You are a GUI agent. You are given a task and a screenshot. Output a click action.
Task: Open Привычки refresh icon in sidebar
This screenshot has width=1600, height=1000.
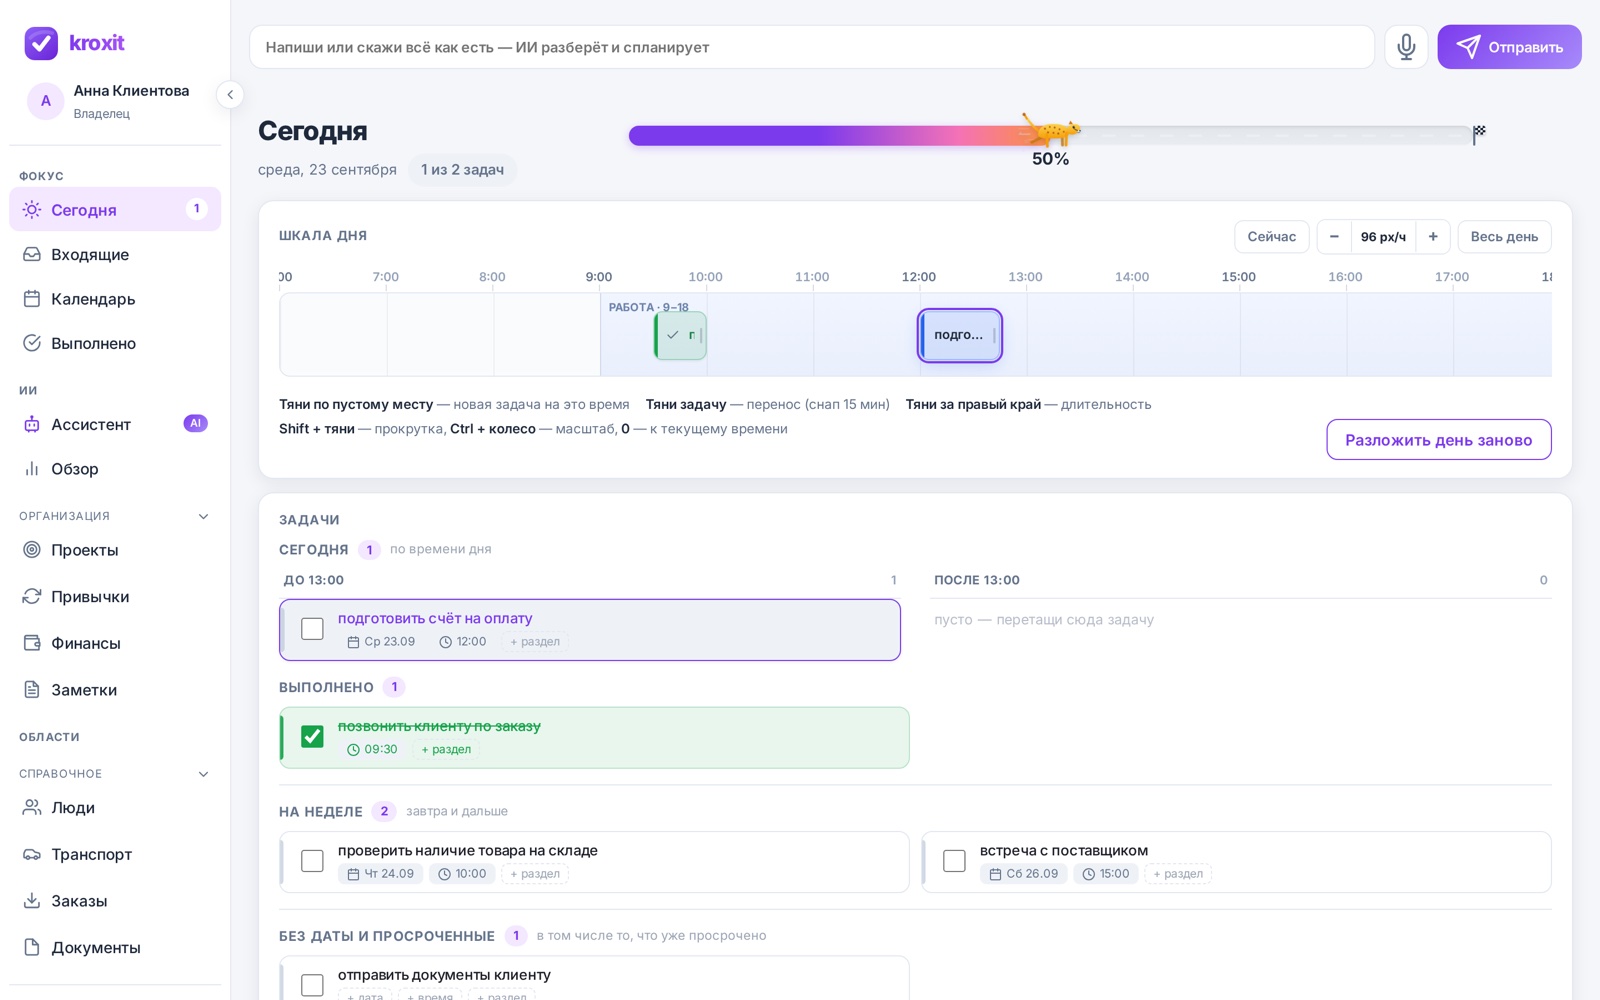pos(32,596)
